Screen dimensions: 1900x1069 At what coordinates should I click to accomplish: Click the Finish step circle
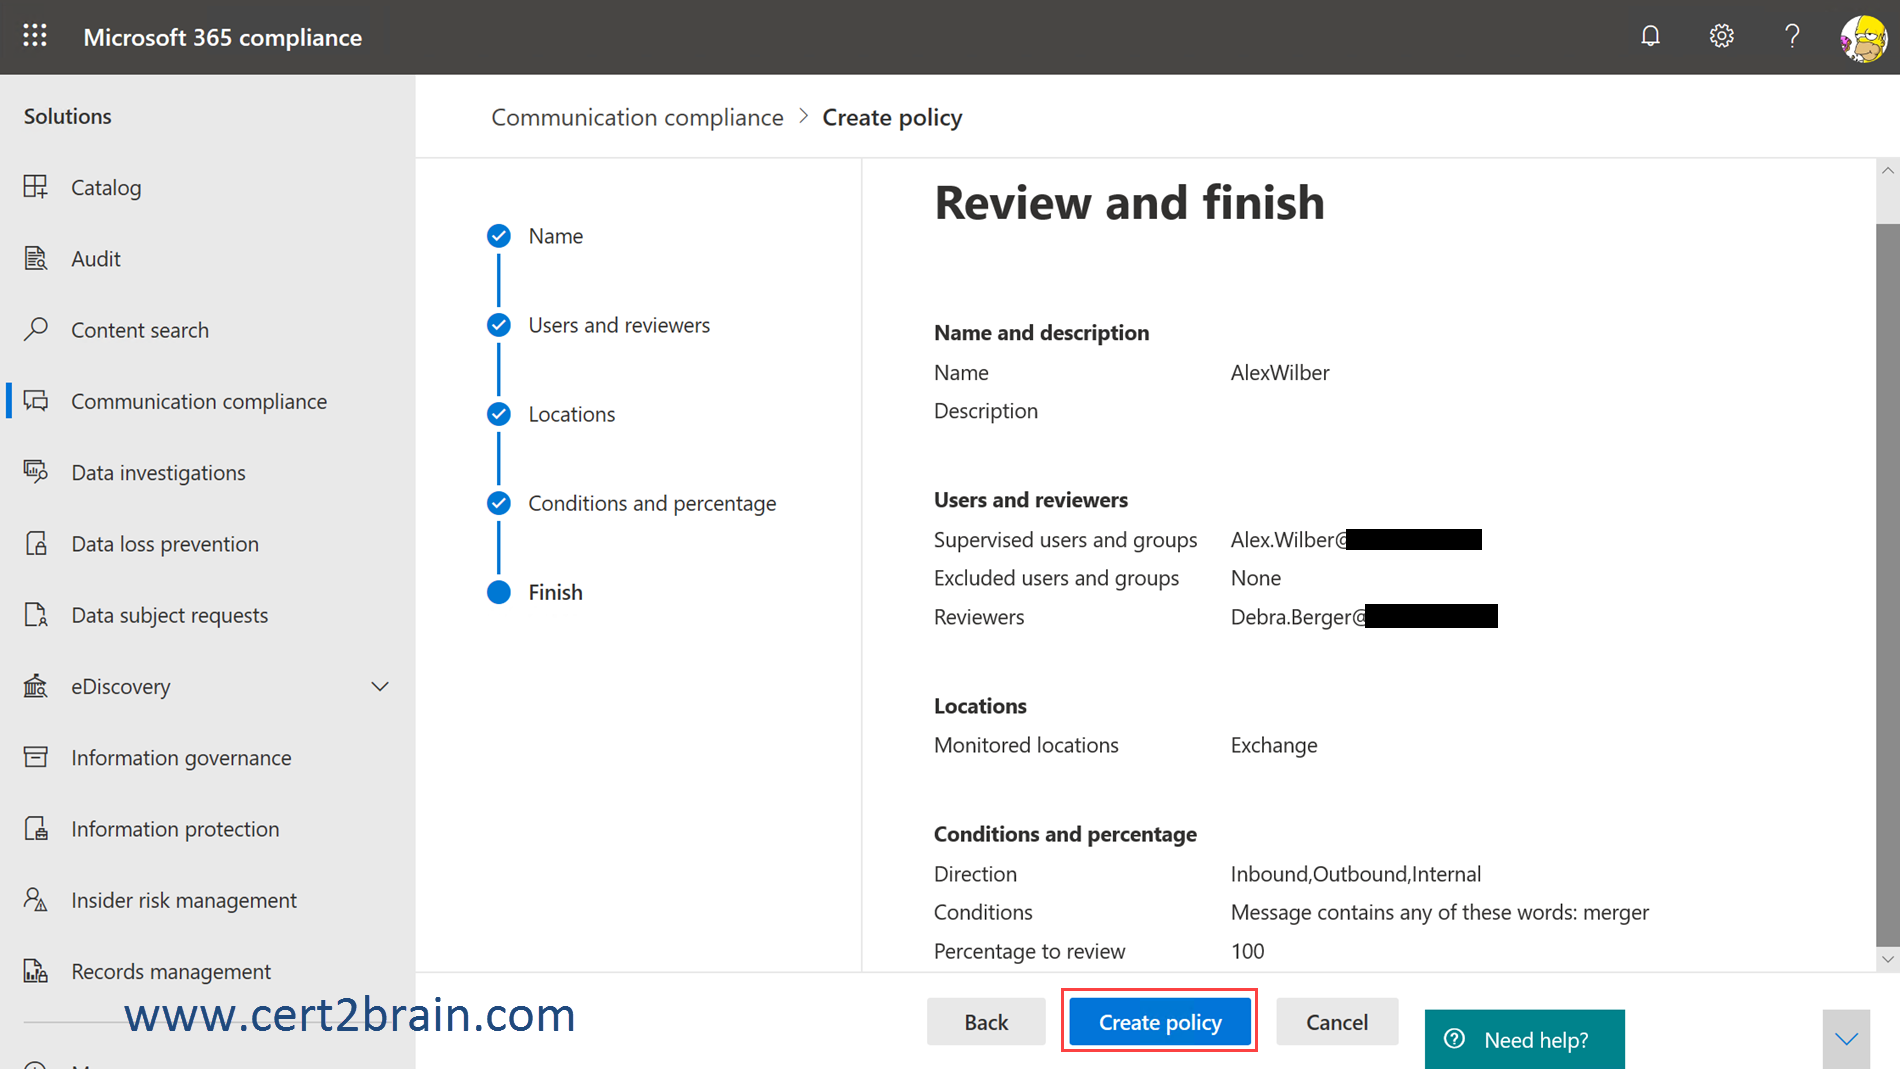499,592
